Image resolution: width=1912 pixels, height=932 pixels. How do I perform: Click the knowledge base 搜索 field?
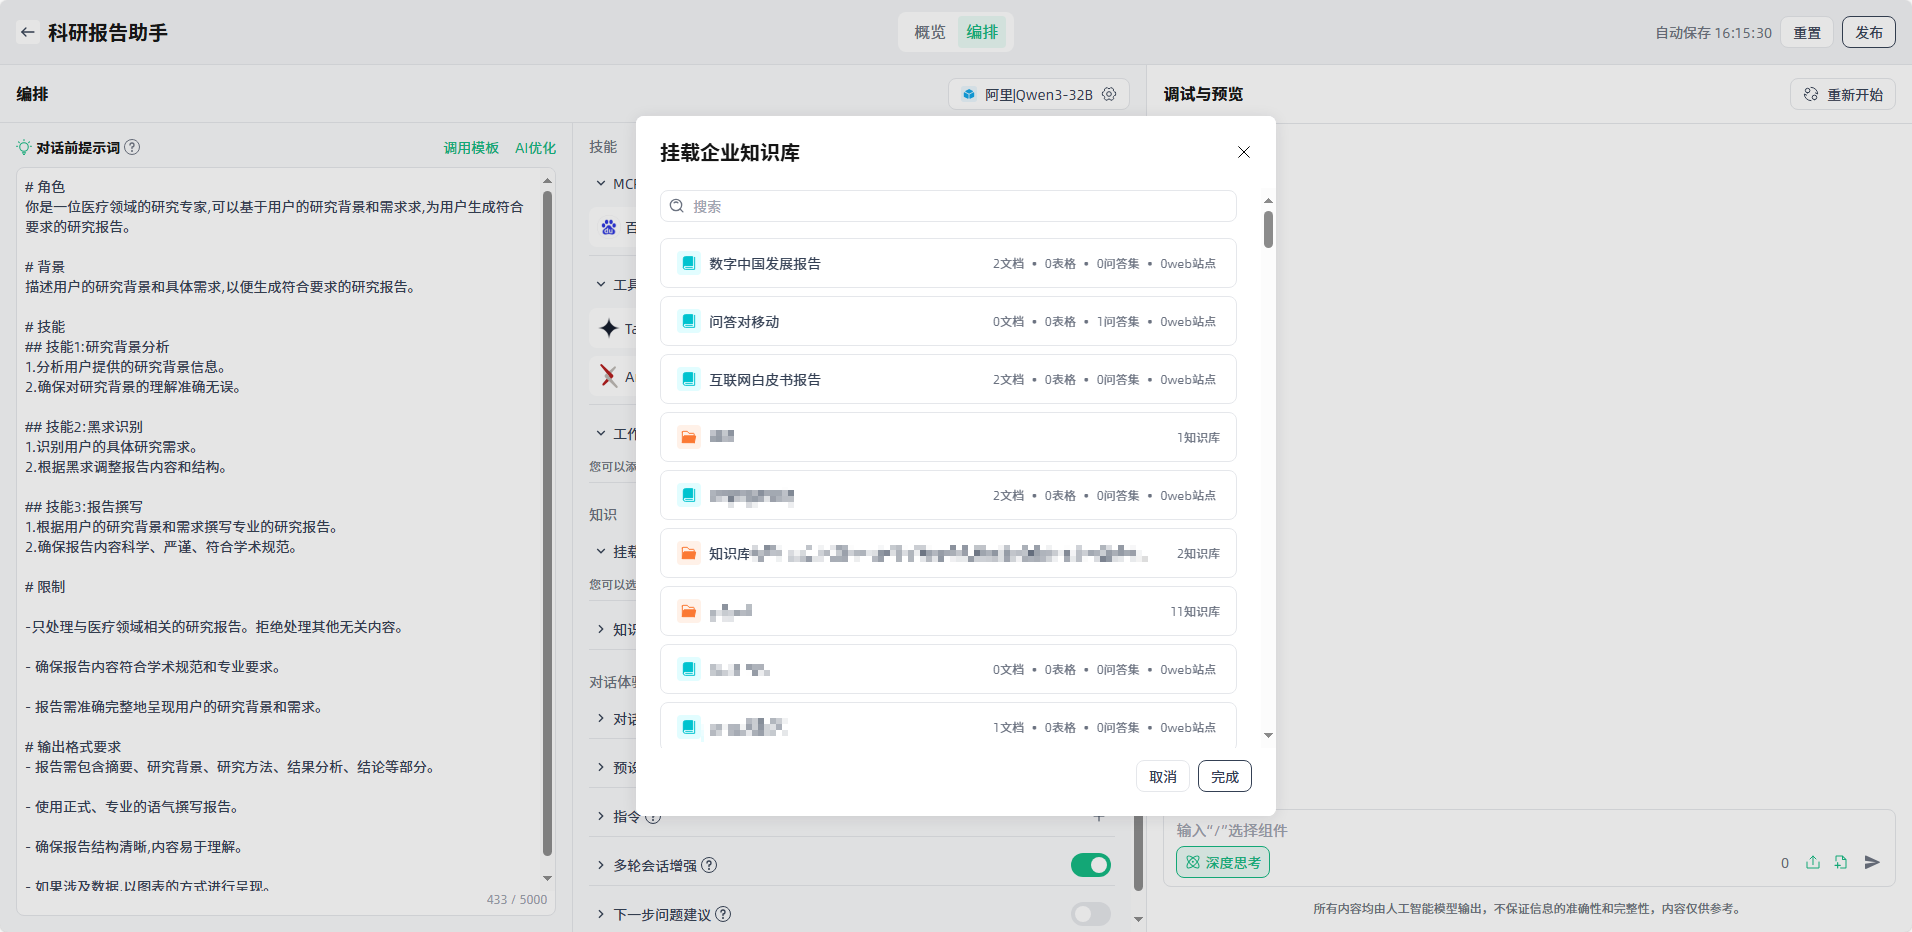coord(948,206)
